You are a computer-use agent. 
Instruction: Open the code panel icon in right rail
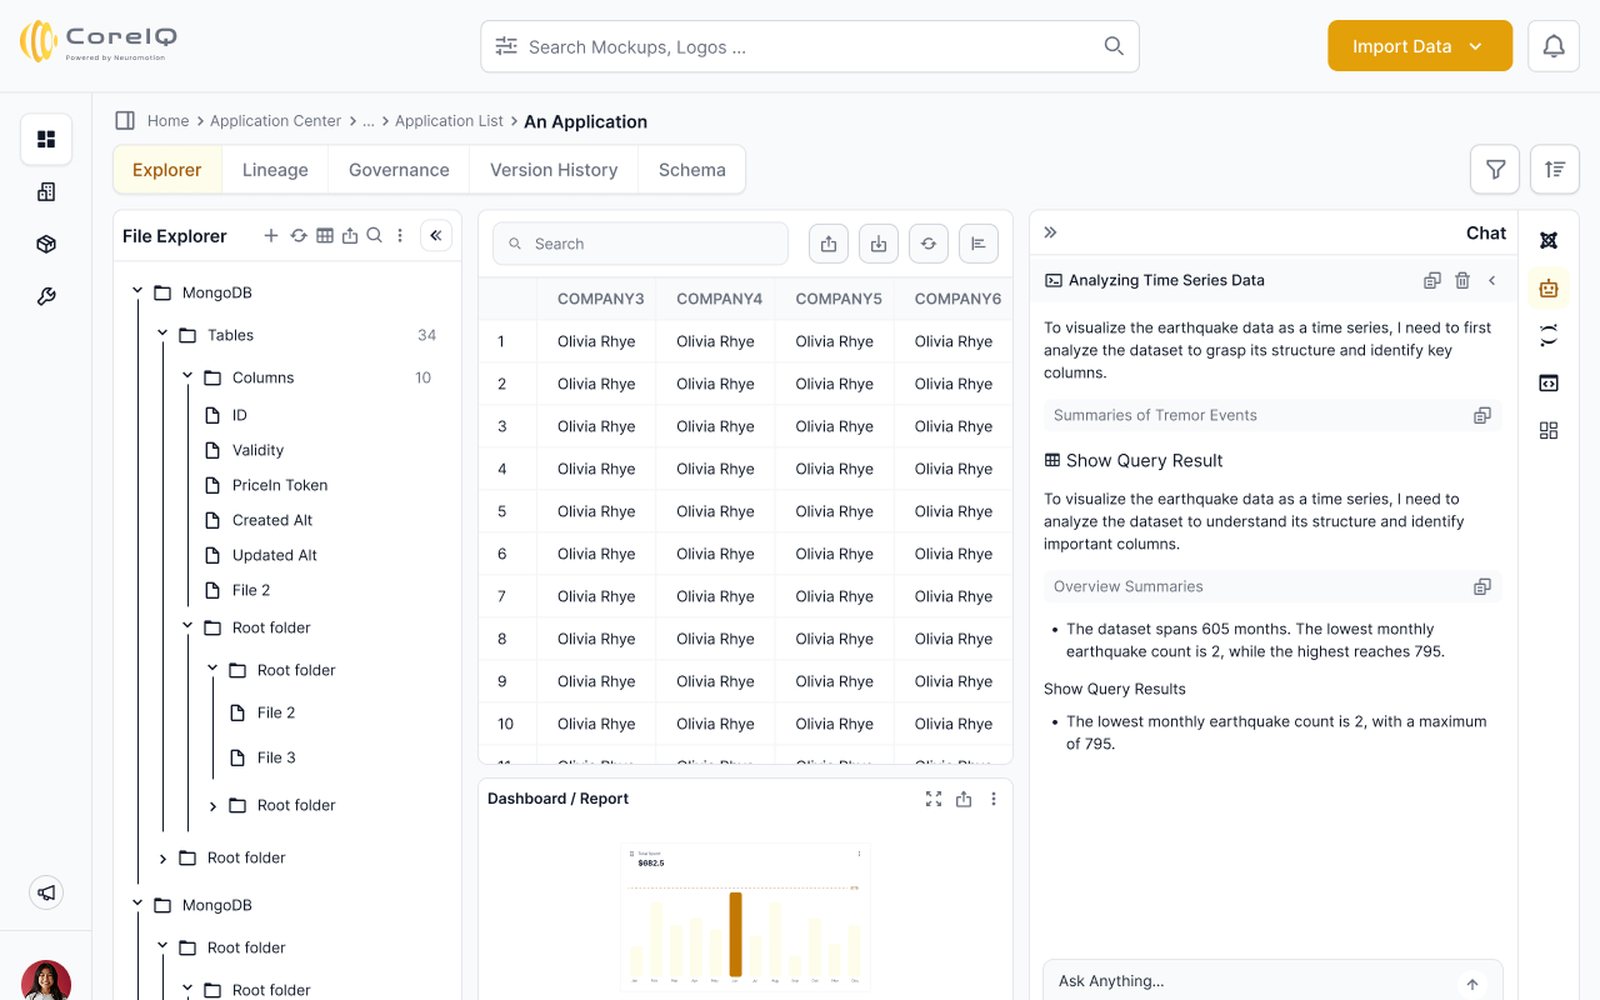pos(1548,383)
